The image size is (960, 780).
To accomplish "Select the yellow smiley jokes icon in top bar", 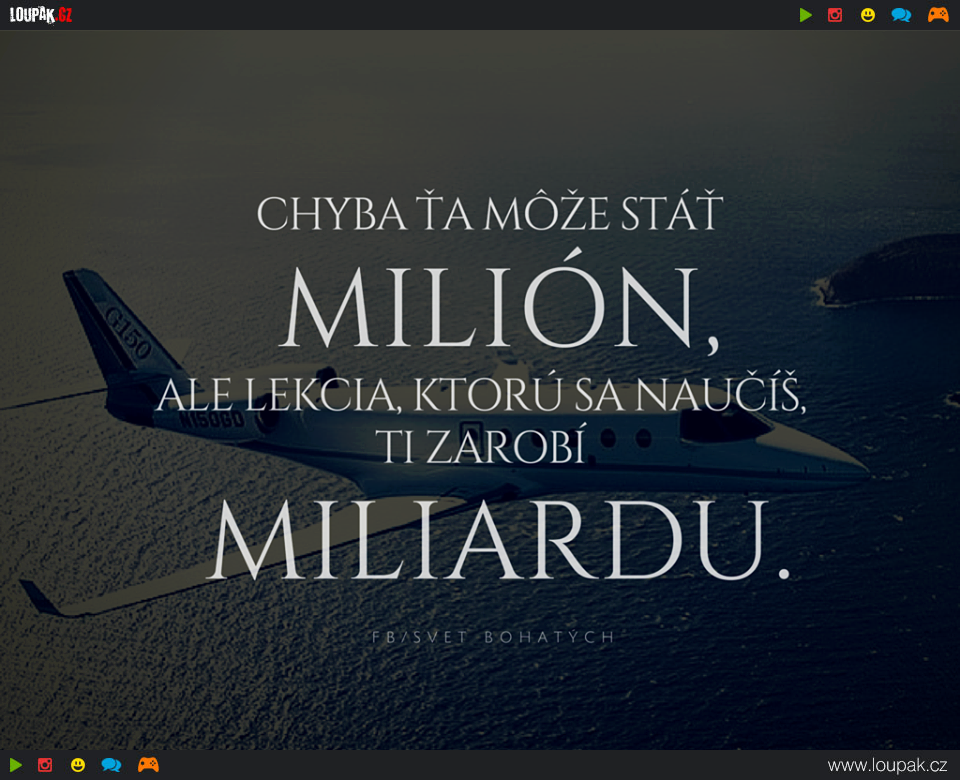I will (868, 15).
